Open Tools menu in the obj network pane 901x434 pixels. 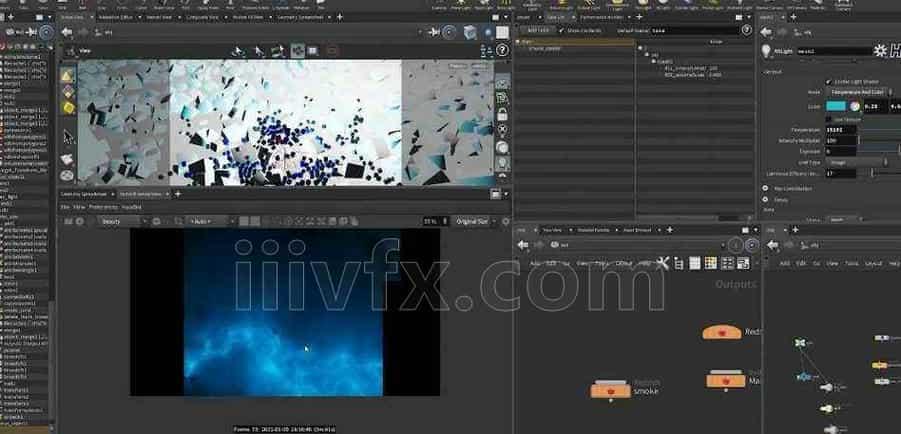click(x=852, y=263)
